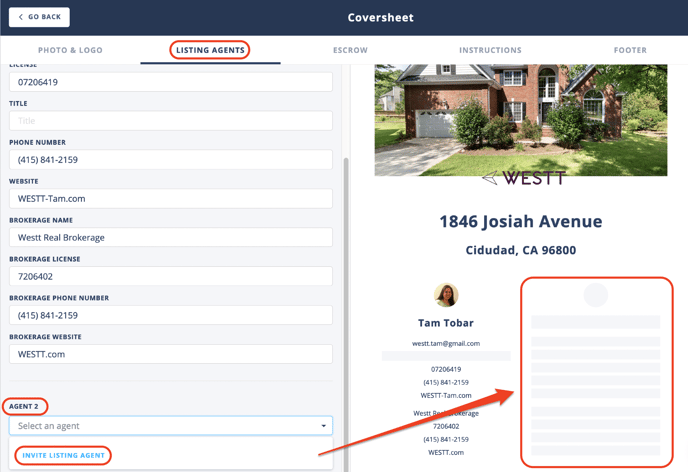Click the Website field WESTT-Tam.com
Screen dimensions: 688x472
(171, 199)
